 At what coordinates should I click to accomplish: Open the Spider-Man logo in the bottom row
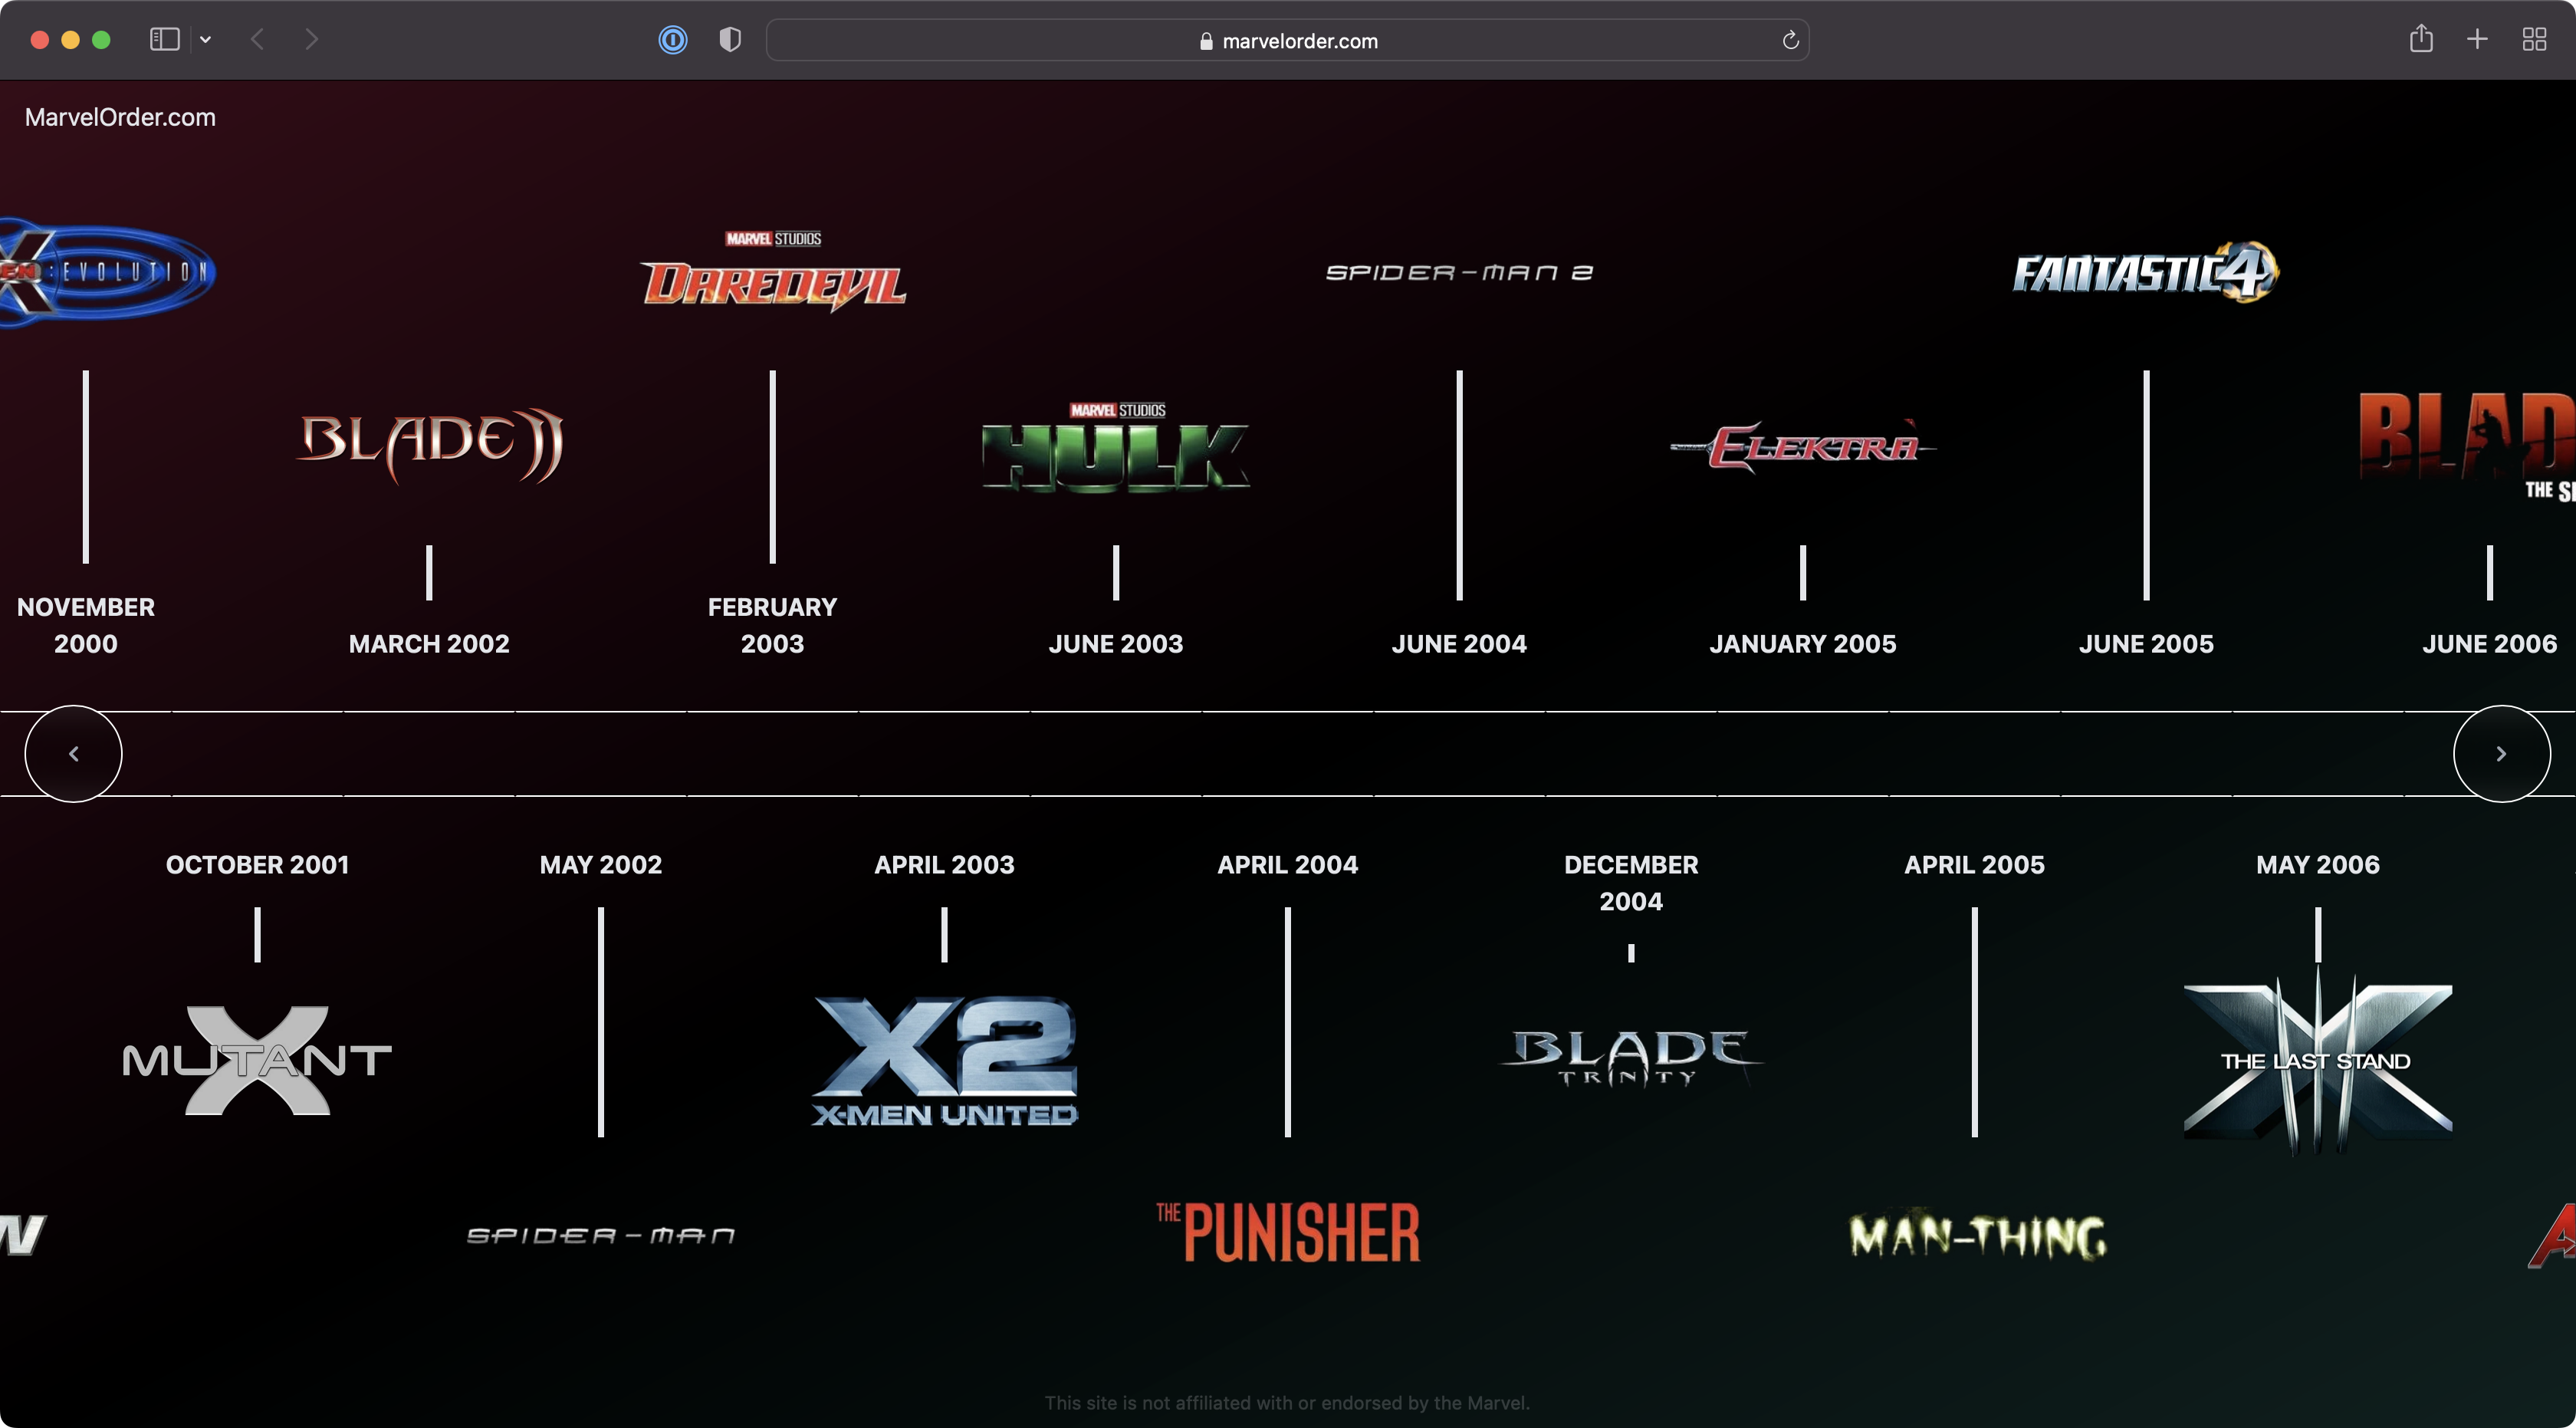(x=601, y=1236)
